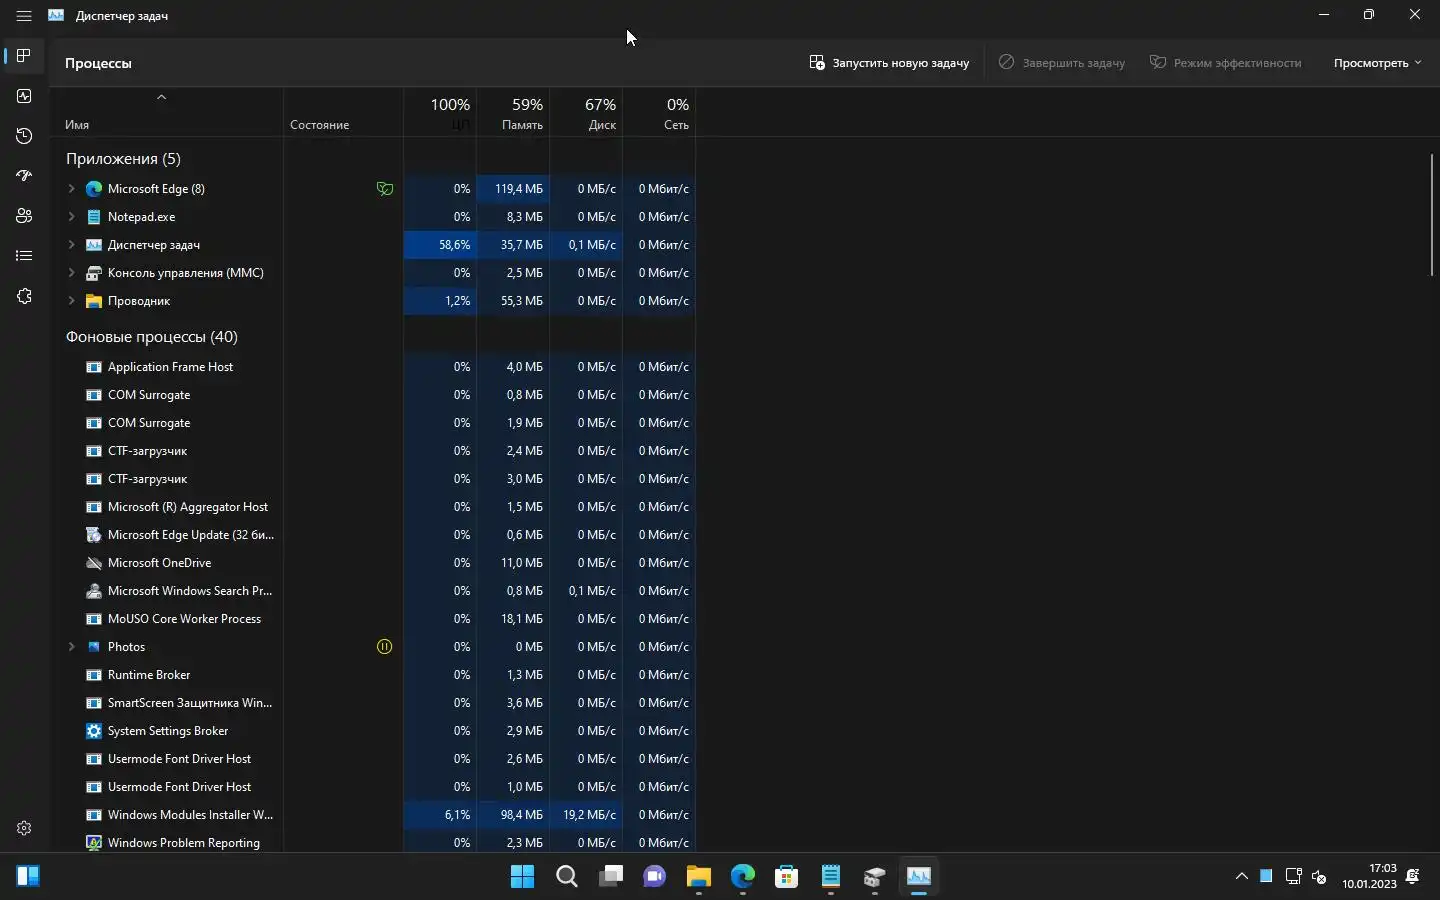Viewport: 1440px width, 900px height.
Task: Click the 119,4 МБ memory cell
Action: pos(513,188)
